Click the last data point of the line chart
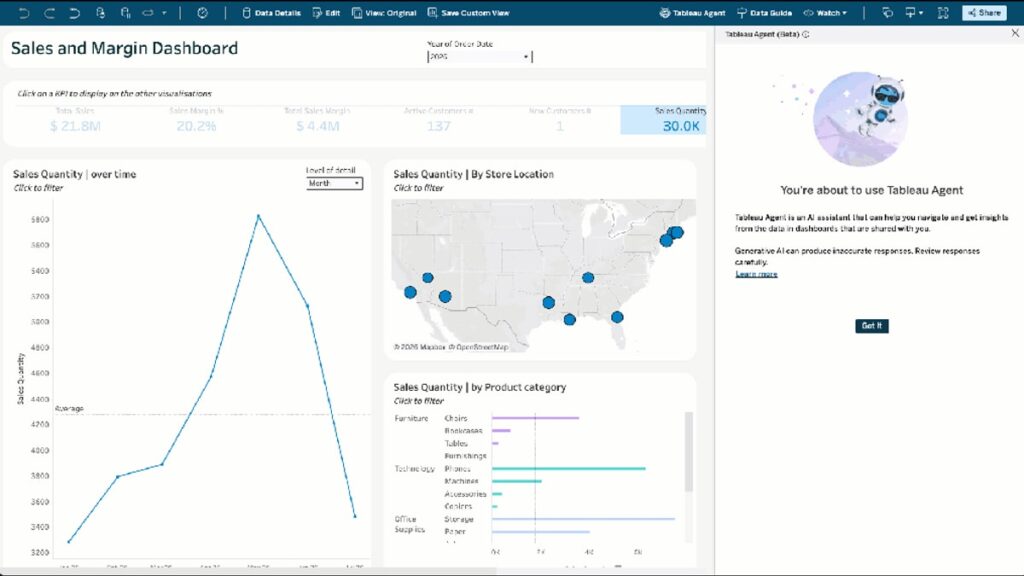 355,516
